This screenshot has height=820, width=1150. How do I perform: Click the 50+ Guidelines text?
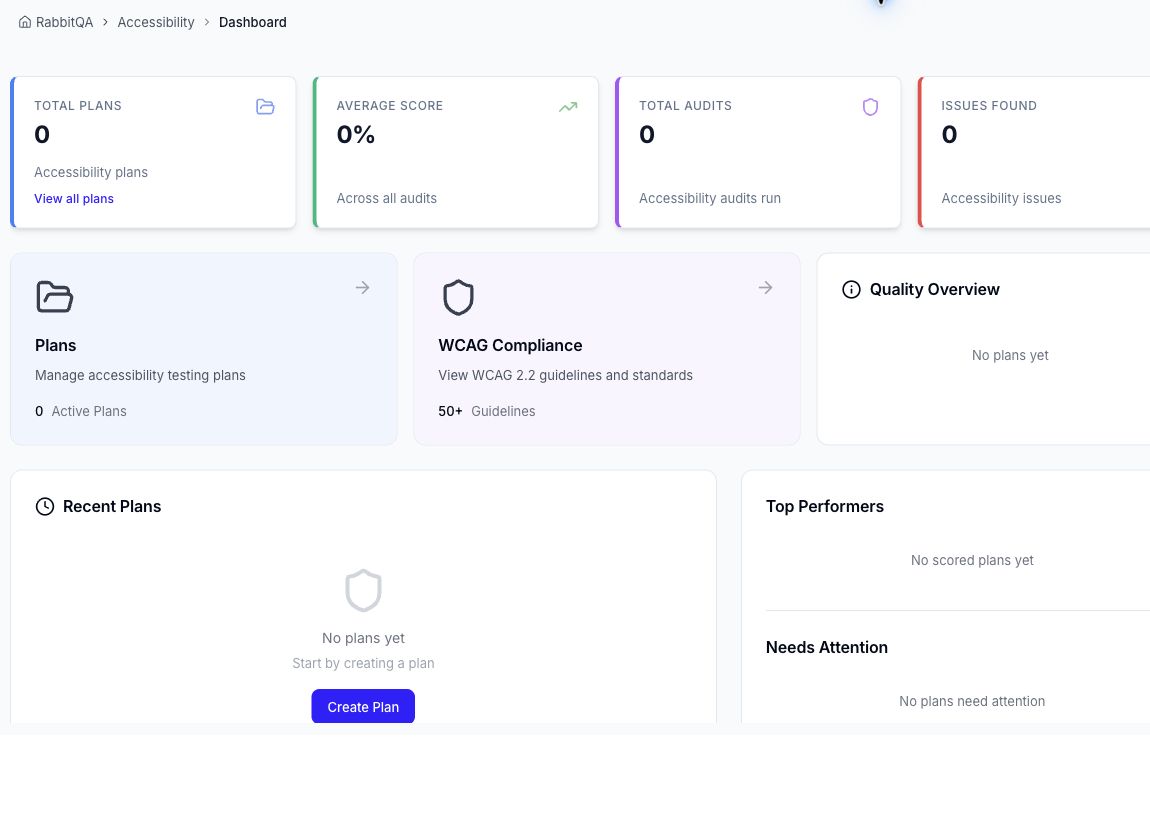(487, 411)
